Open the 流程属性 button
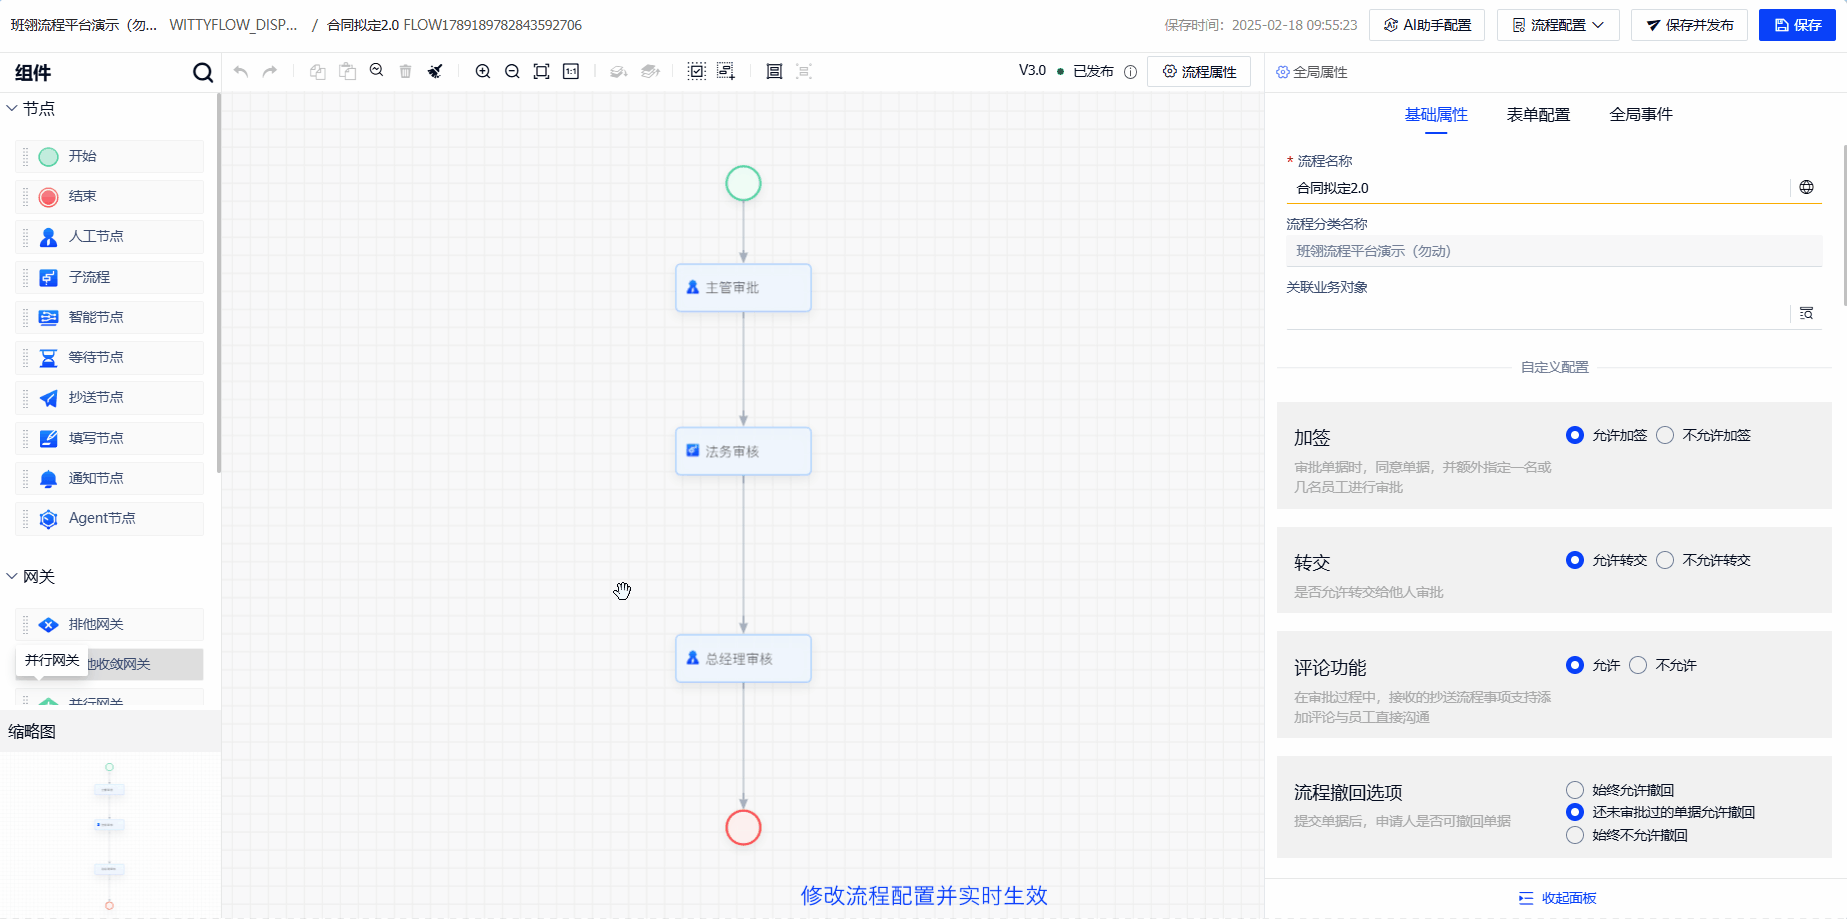This screenshot has width=1847, height=919. click(x=1199, y=72)
